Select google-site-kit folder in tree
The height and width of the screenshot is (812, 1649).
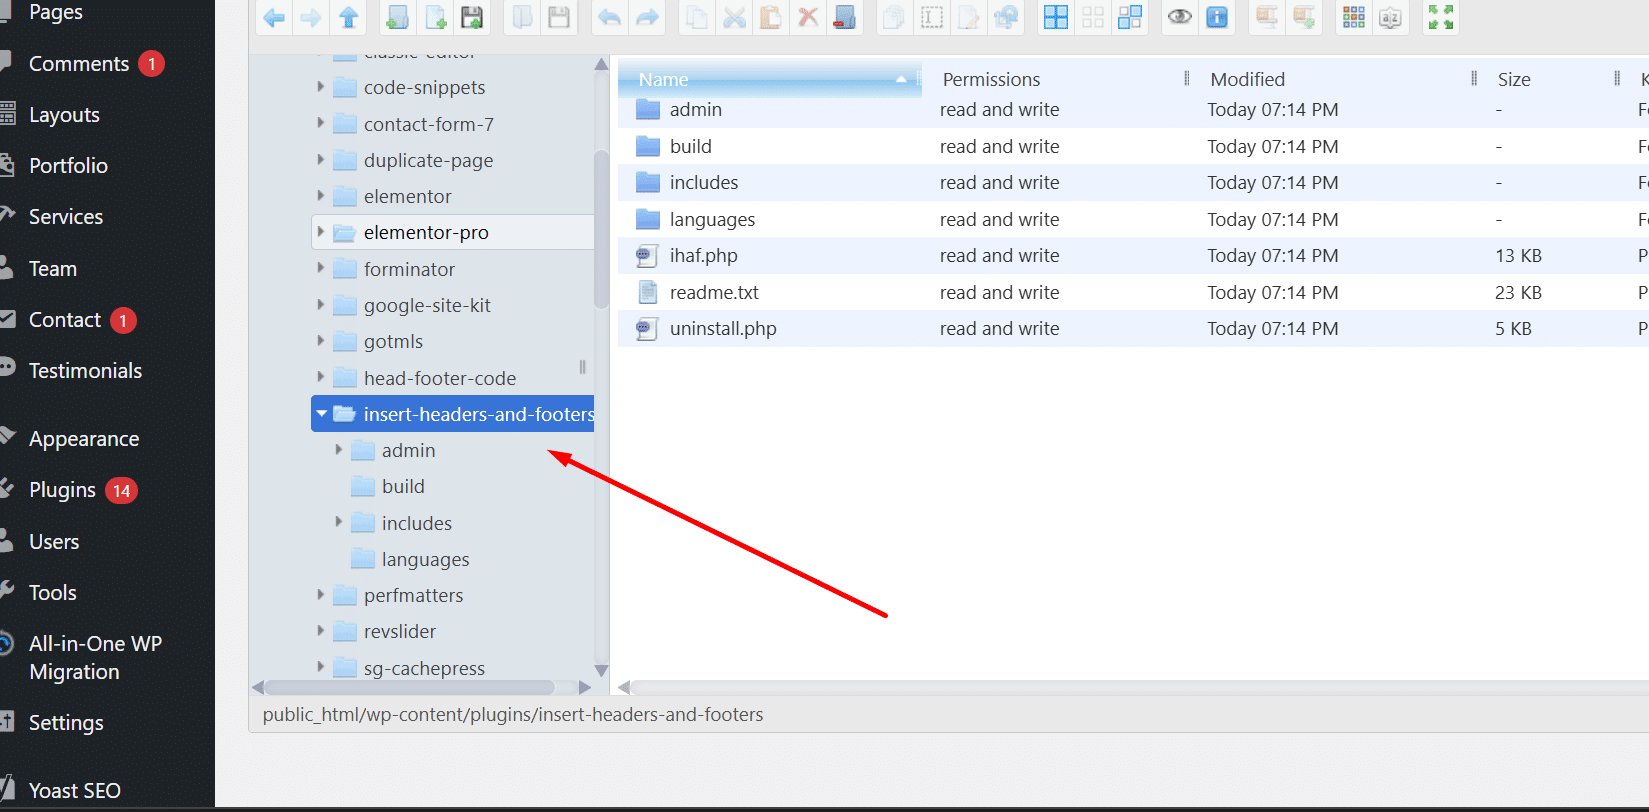427,305
